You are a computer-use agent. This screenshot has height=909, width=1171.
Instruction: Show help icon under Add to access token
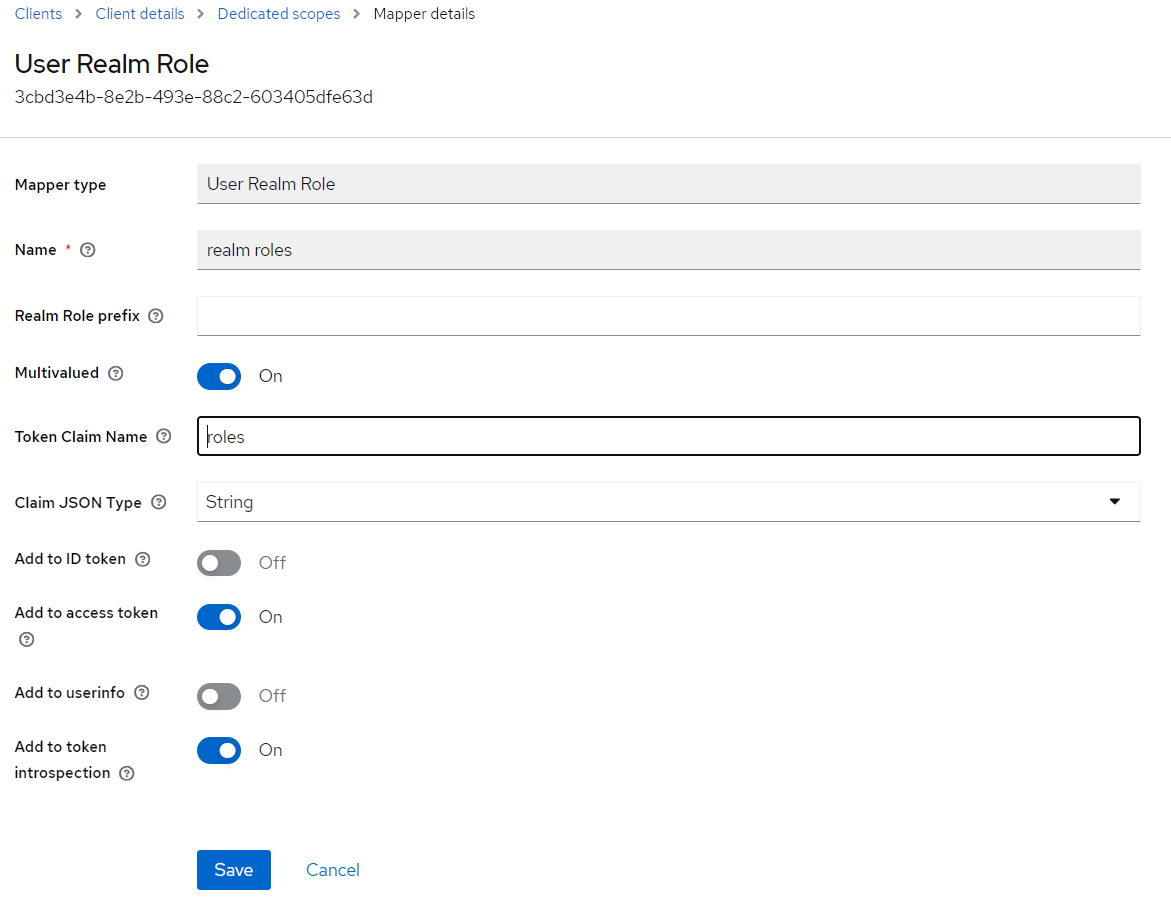click(27, 639)
